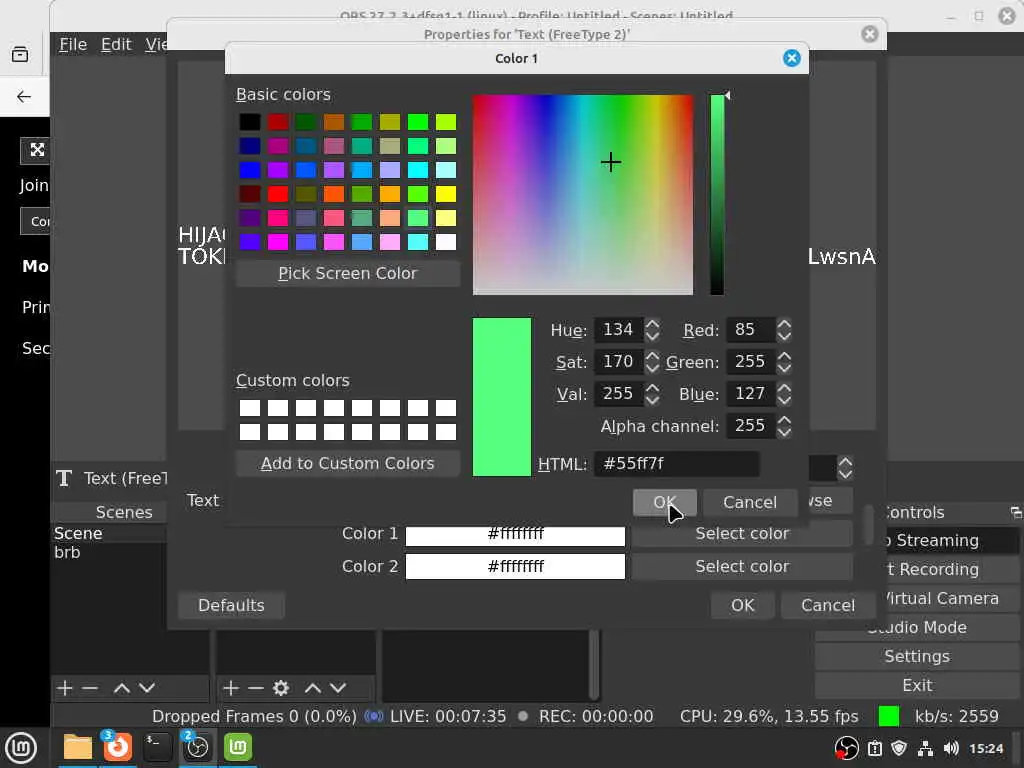The width and height of the screenshot is (1024, 768).
Task: Click the back arrow in left window
Action: pos(24,97)
